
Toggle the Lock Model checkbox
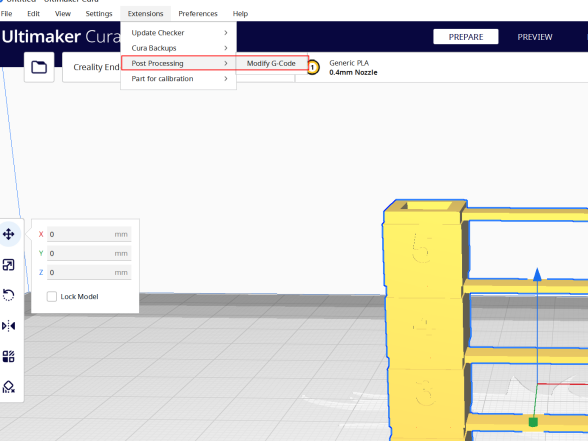[52, 297]
